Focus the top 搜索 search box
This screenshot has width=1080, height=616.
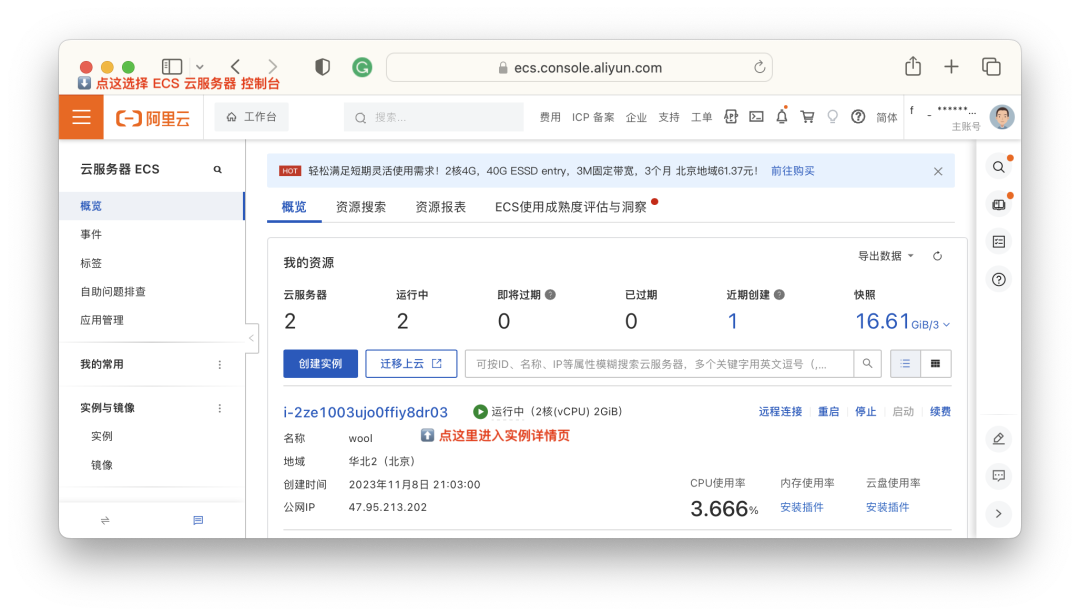tap(433, 118)
